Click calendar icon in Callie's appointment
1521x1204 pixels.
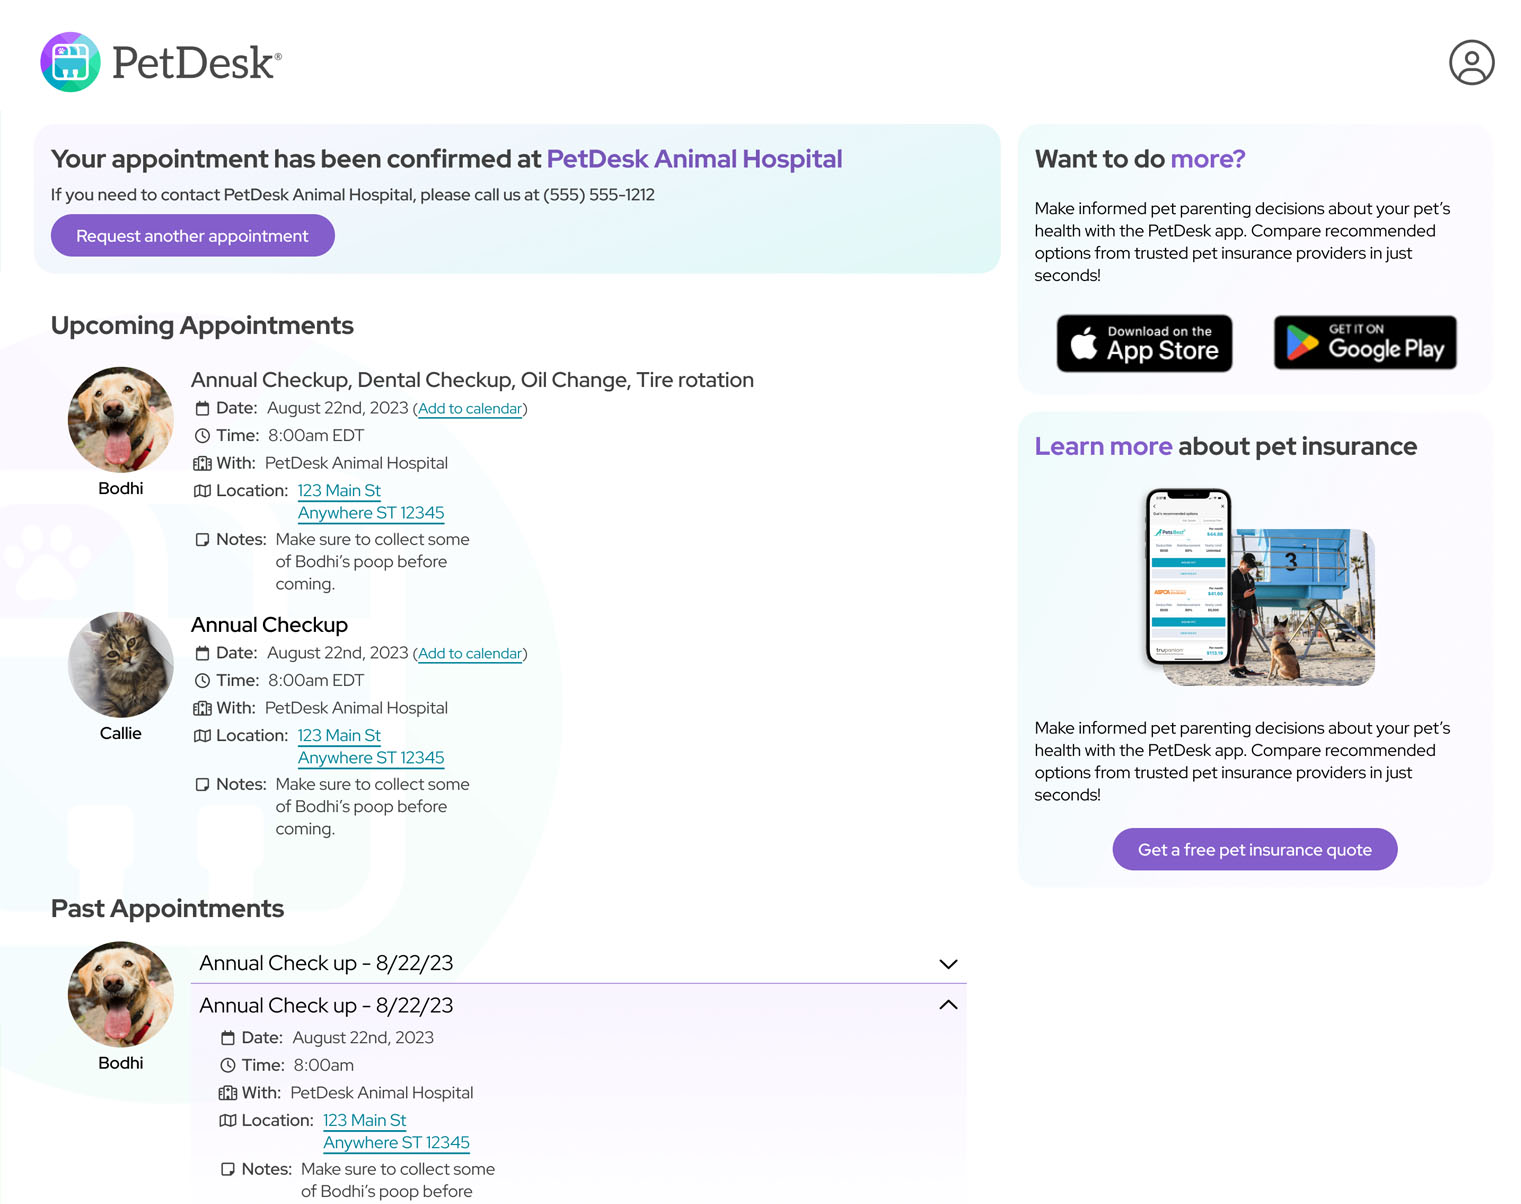tap(202, 654)
